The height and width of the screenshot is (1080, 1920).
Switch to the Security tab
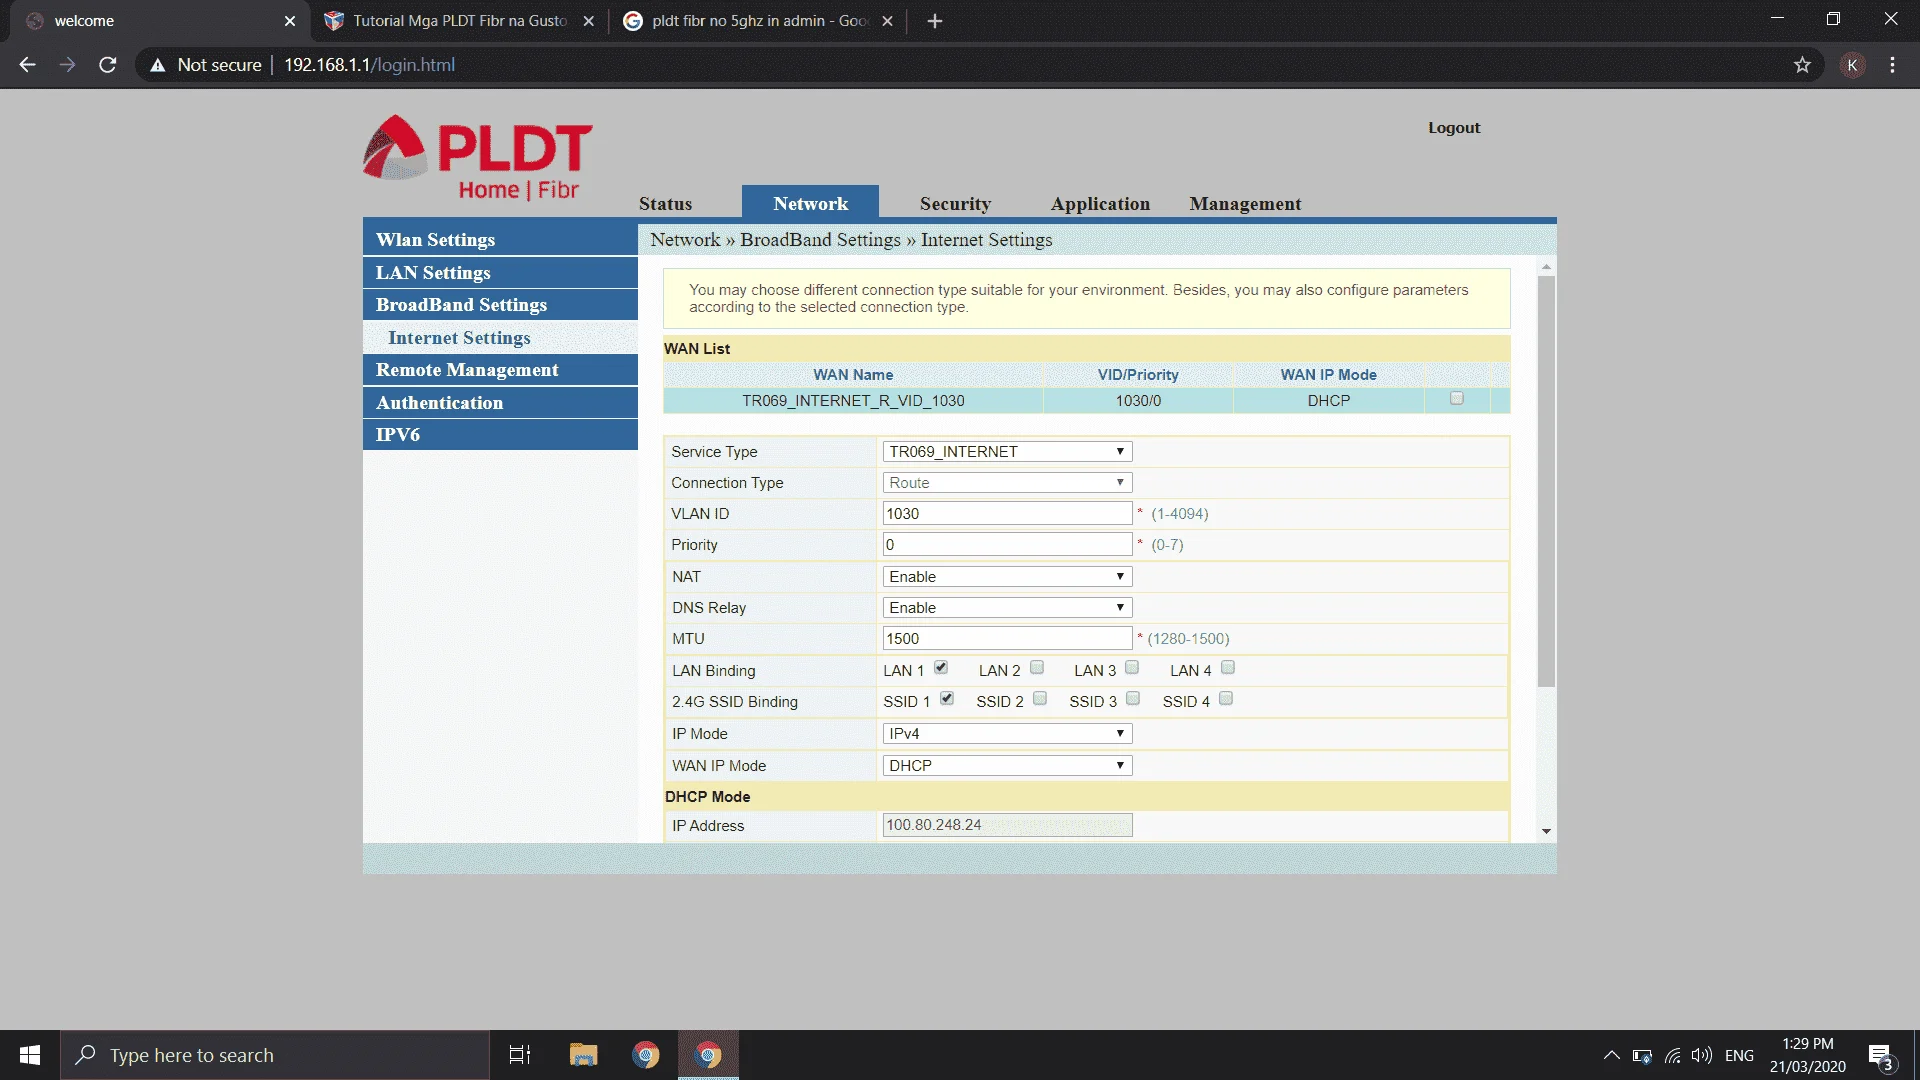pos(955,204)
